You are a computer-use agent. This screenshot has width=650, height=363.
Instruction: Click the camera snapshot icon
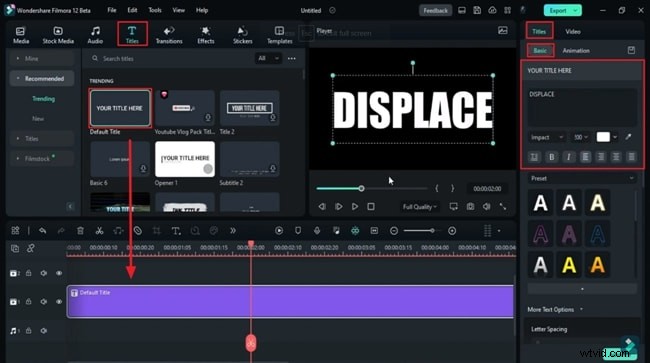[470, 206]
